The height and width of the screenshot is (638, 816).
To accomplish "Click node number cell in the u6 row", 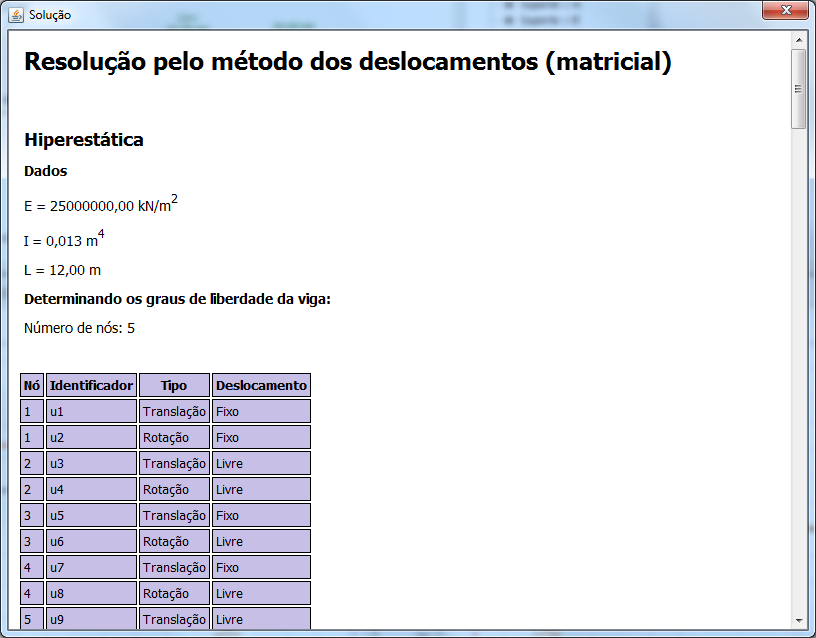I will pyautogui.click(x=32, y=541).
